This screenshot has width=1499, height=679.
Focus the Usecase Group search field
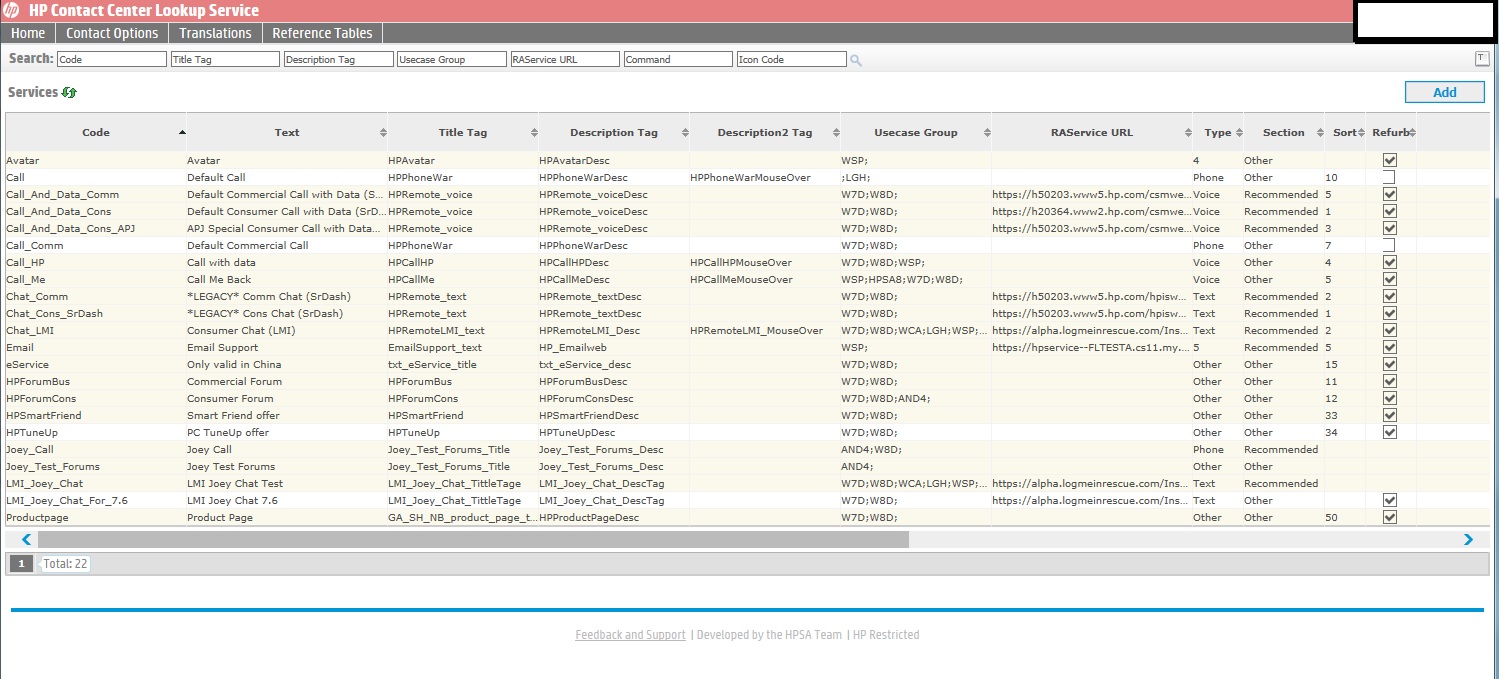pos(452,60)
